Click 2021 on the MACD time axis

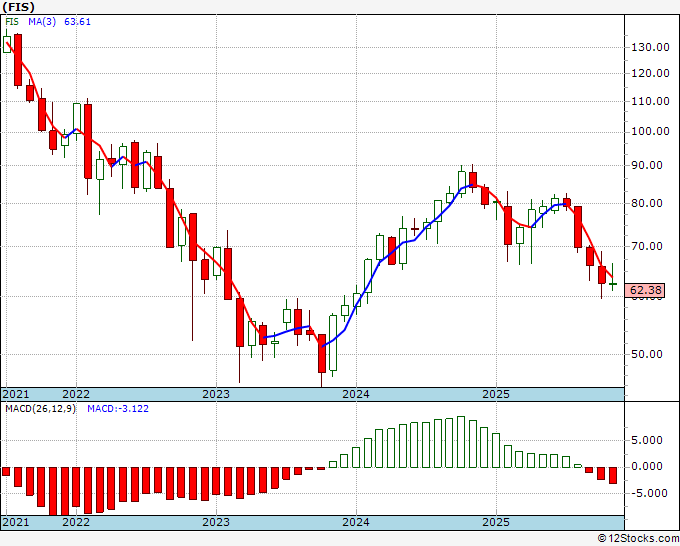[16, 522]
